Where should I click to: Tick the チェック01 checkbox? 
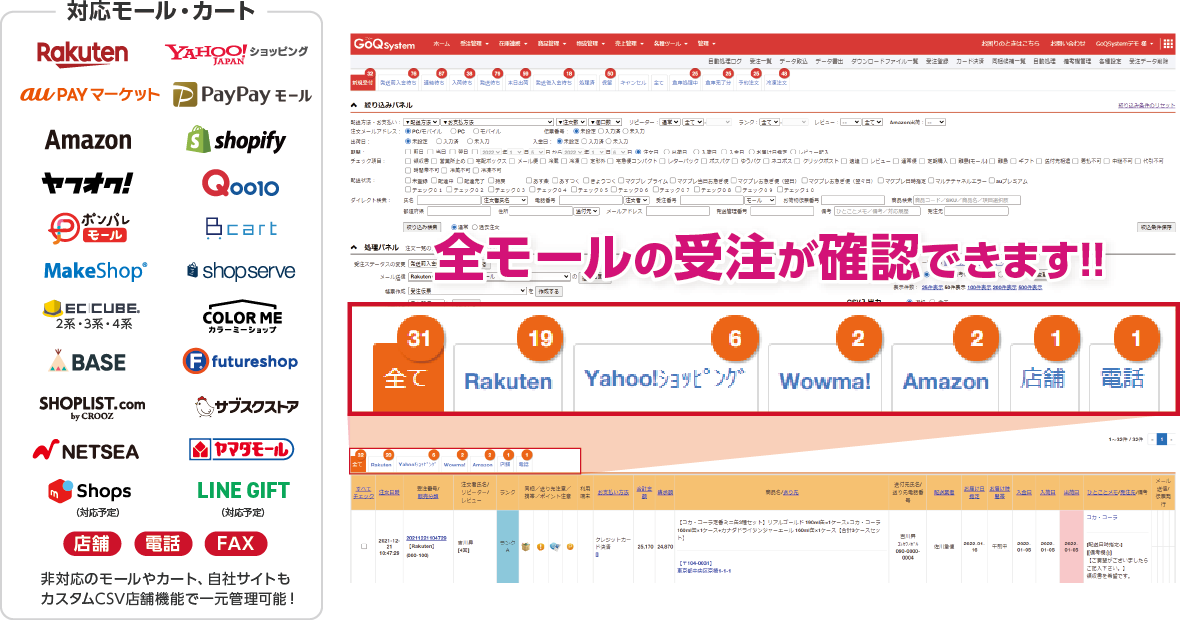(409, 190)
